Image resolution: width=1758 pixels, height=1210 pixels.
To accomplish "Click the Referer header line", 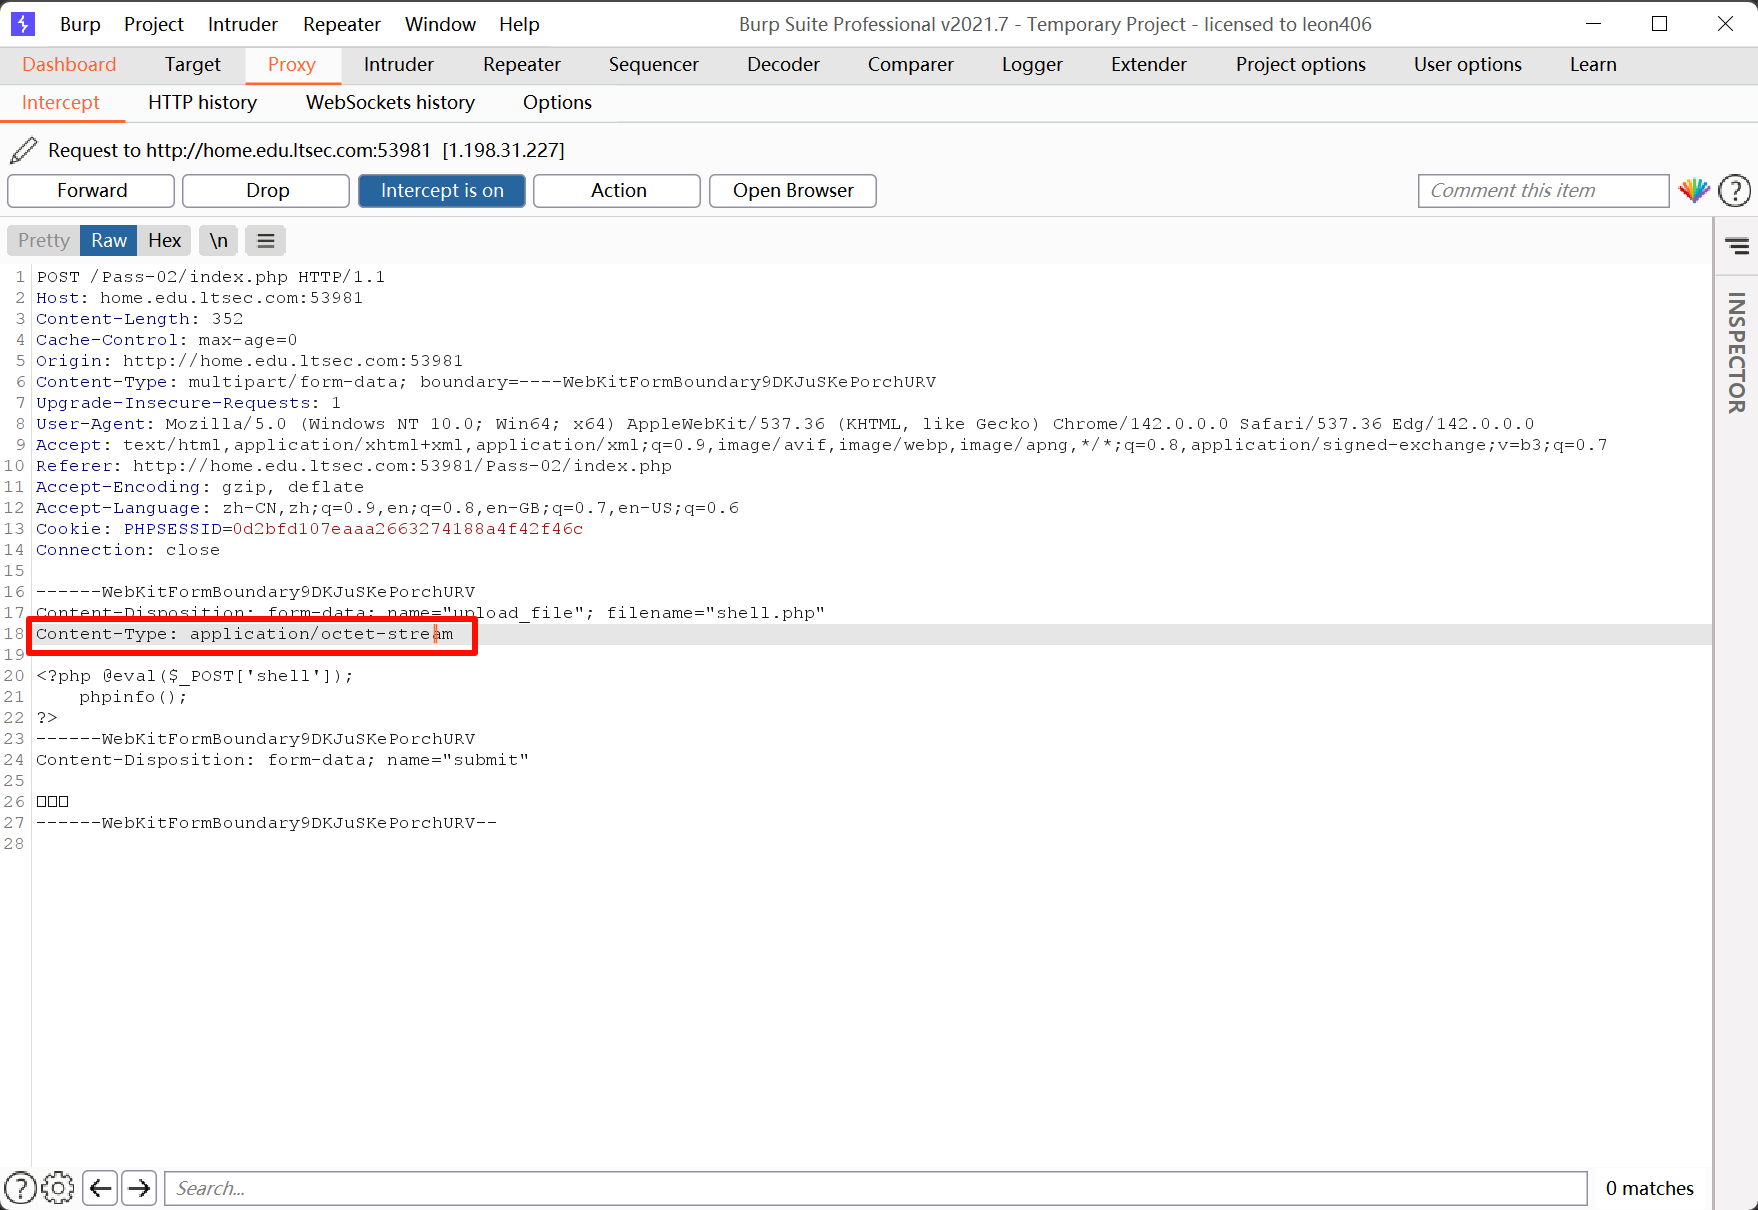I will (x=354, y=466).
